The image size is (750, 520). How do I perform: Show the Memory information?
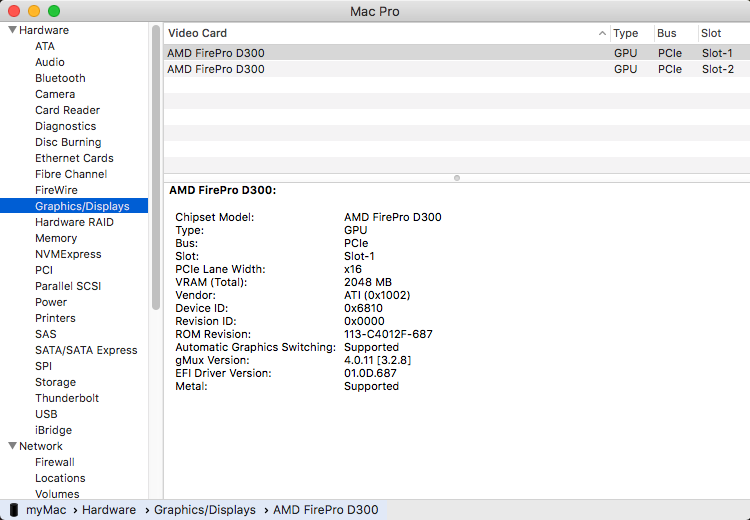pos(56,238)
